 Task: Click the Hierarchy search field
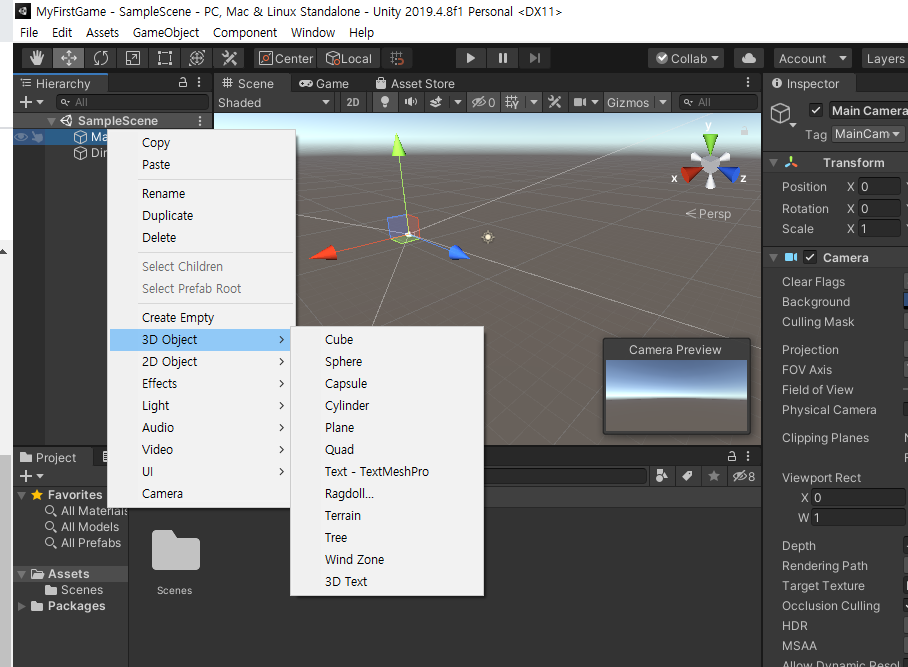click(133, 102)
